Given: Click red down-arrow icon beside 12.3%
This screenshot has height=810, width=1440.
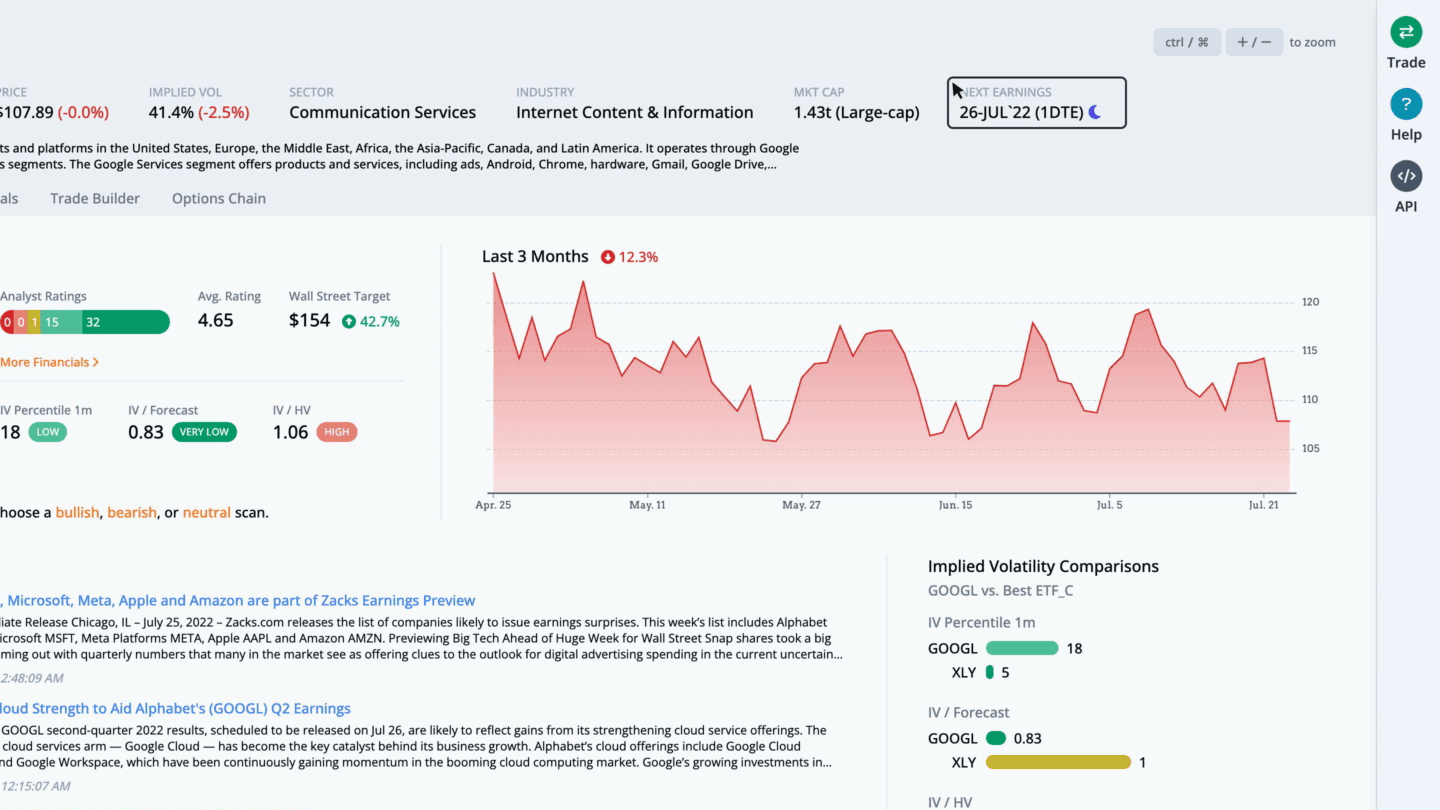Looking at the screenshot, I should 607,257.
